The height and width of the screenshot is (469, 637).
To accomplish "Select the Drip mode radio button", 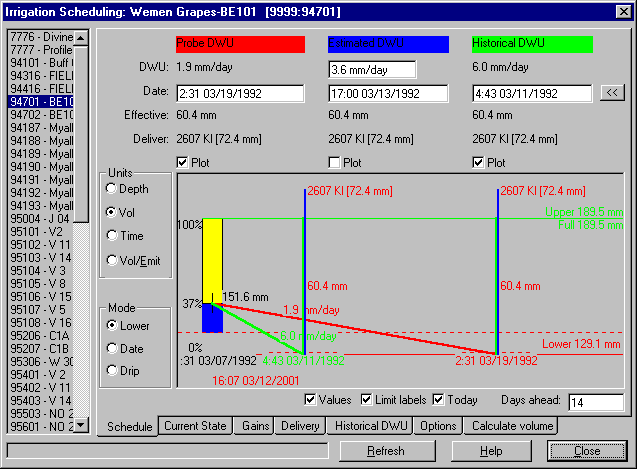I will 111,370.
